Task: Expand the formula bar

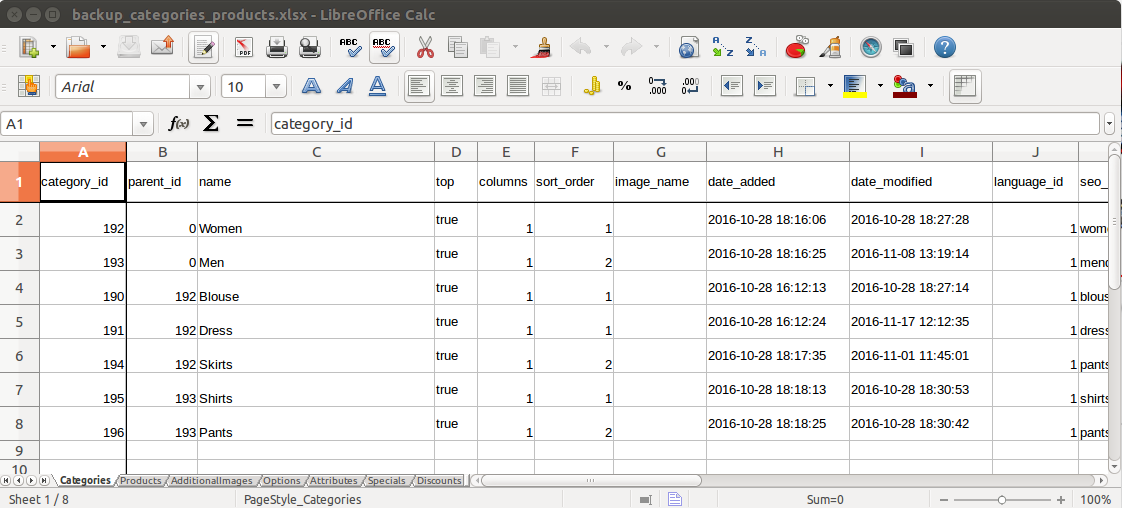Action: click(1110, 124)
